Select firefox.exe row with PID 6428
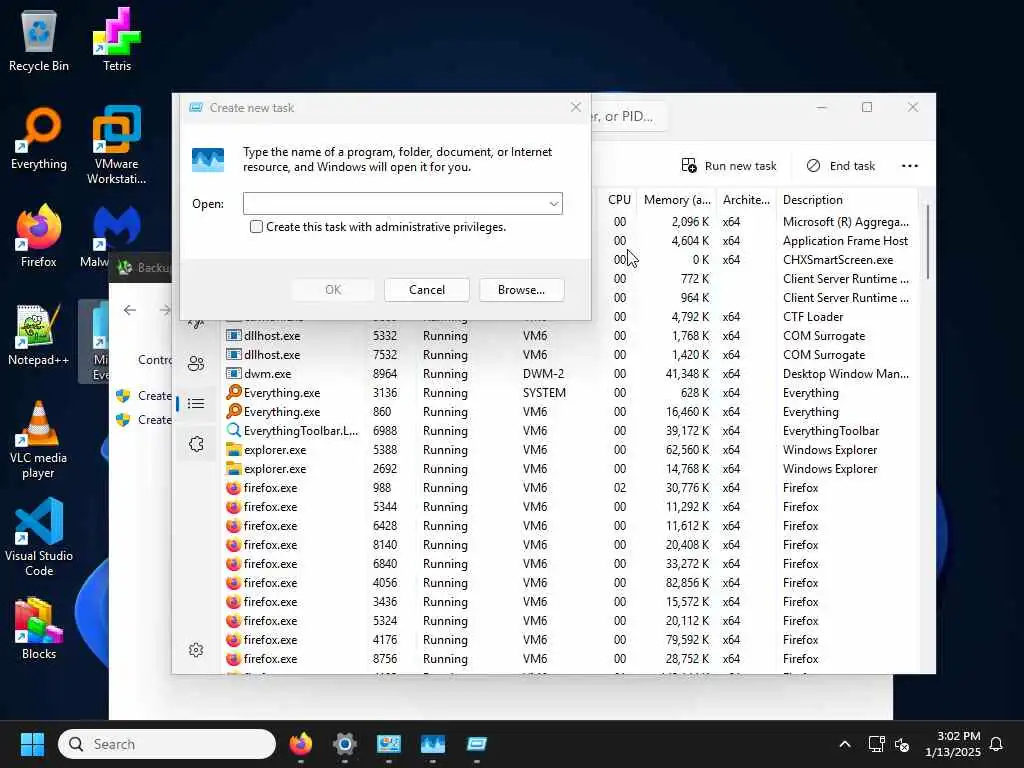The height and width of the screenshot is (768, 1024). click(x=568, y=526)
